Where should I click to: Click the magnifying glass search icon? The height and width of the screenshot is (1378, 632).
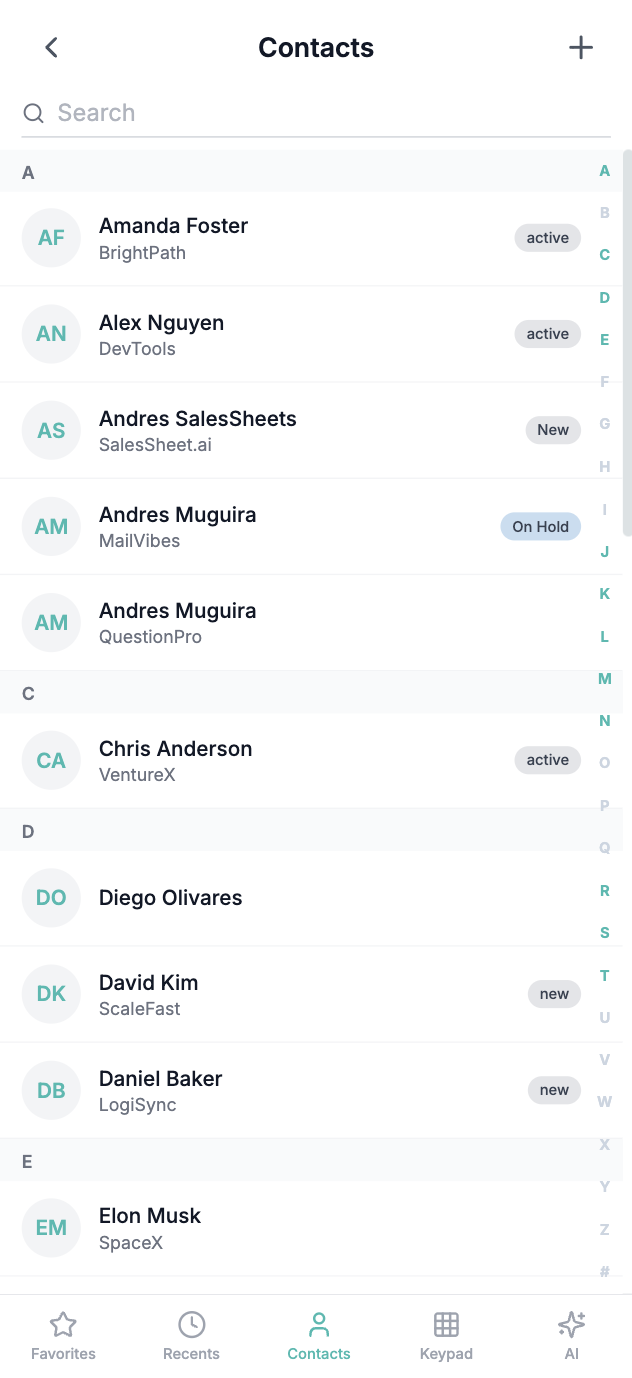(x=33, y=112)
